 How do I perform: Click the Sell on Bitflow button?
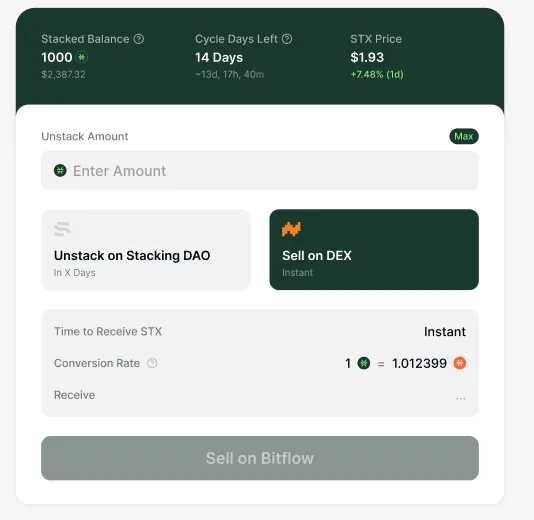click(260, 458)
